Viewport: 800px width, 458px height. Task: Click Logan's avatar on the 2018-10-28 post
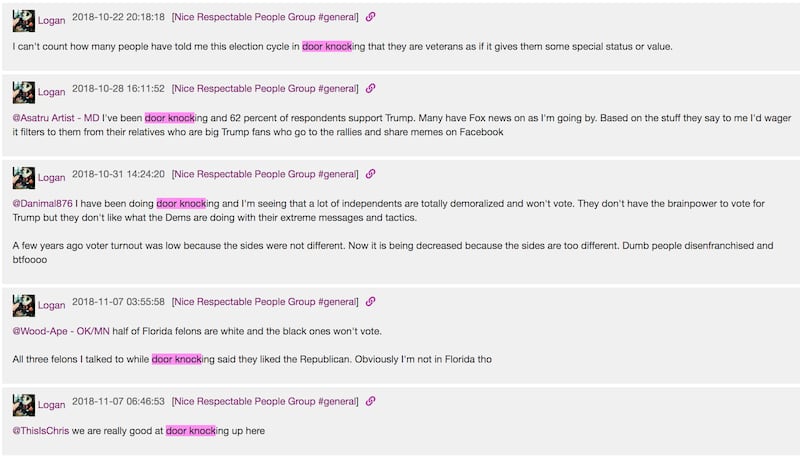[x=23, y=92]
